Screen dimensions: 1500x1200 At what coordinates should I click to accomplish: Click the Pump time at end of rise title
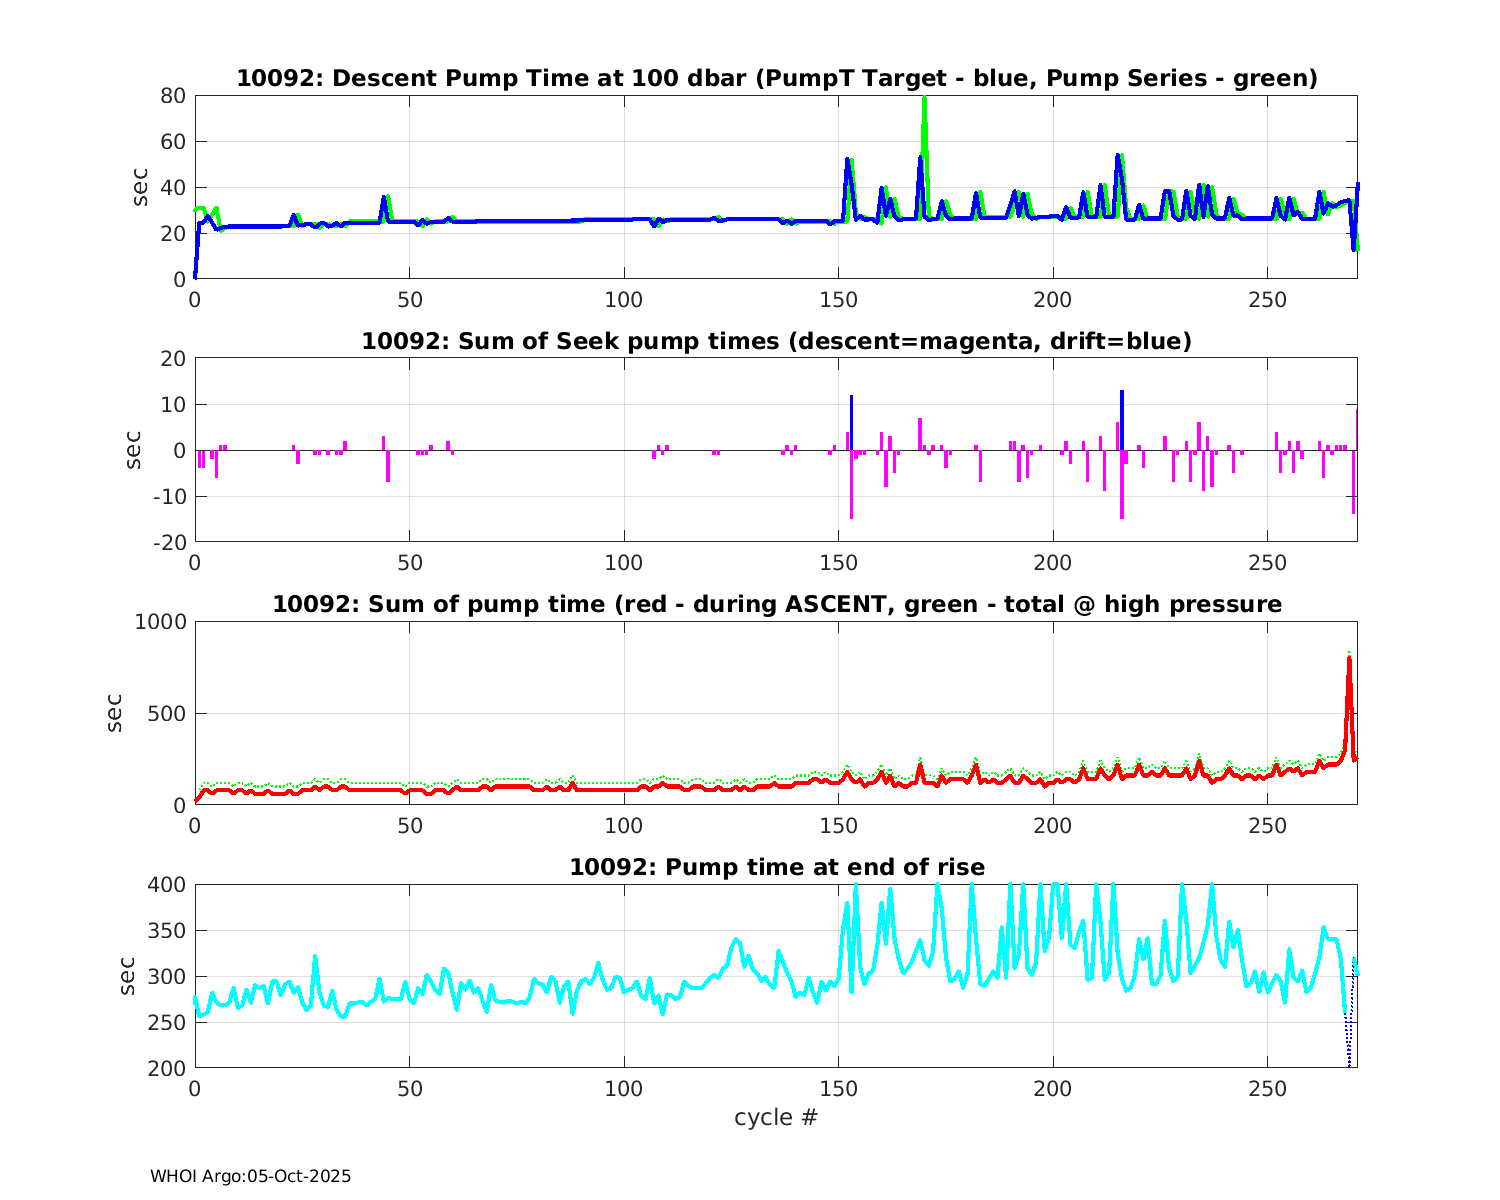click(x=776, y=867)
